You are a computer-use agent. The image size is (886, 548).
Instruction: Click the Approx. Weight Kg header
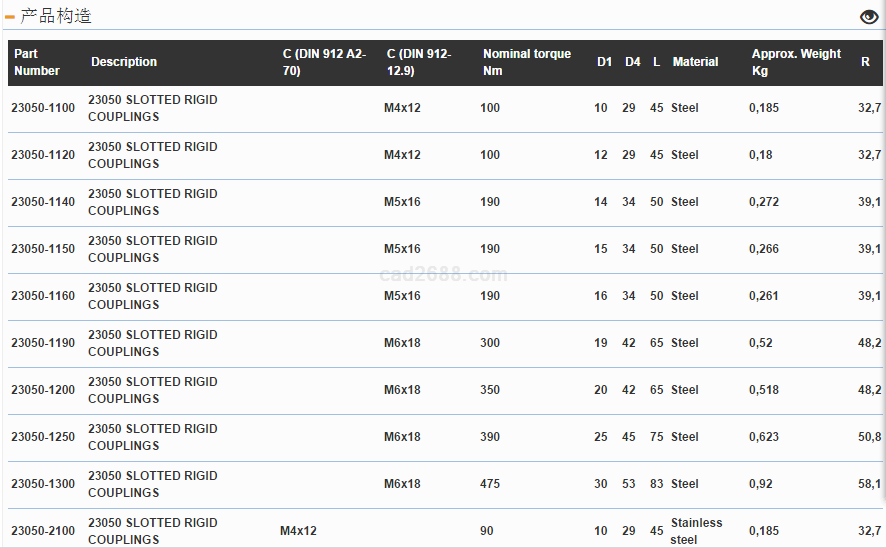(796, 62)
